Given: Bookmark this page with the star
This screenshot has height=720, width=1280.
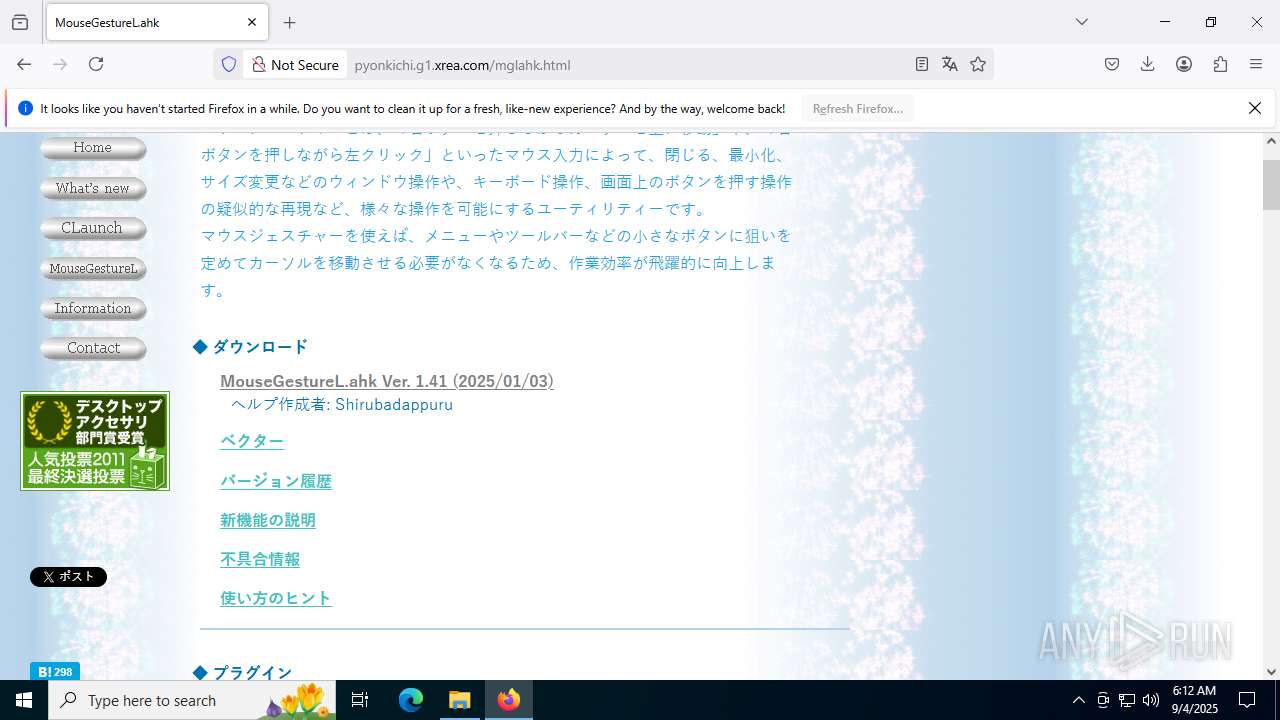Looking at the screenshot, I should 978,64.
